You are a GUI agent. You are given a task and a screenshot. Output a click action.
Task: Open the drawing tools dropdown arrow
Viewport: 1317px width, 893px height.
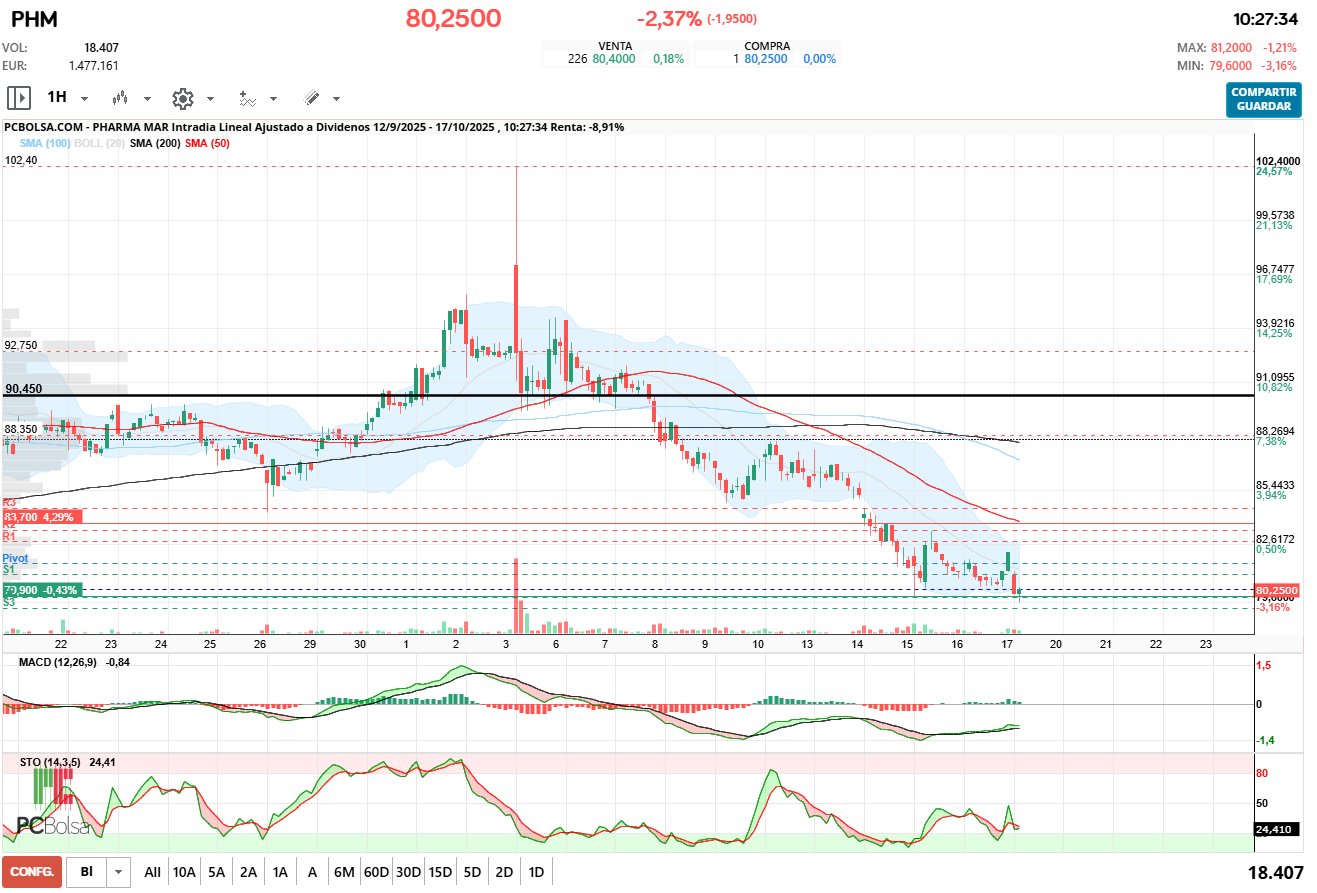(x=336, y=99)
